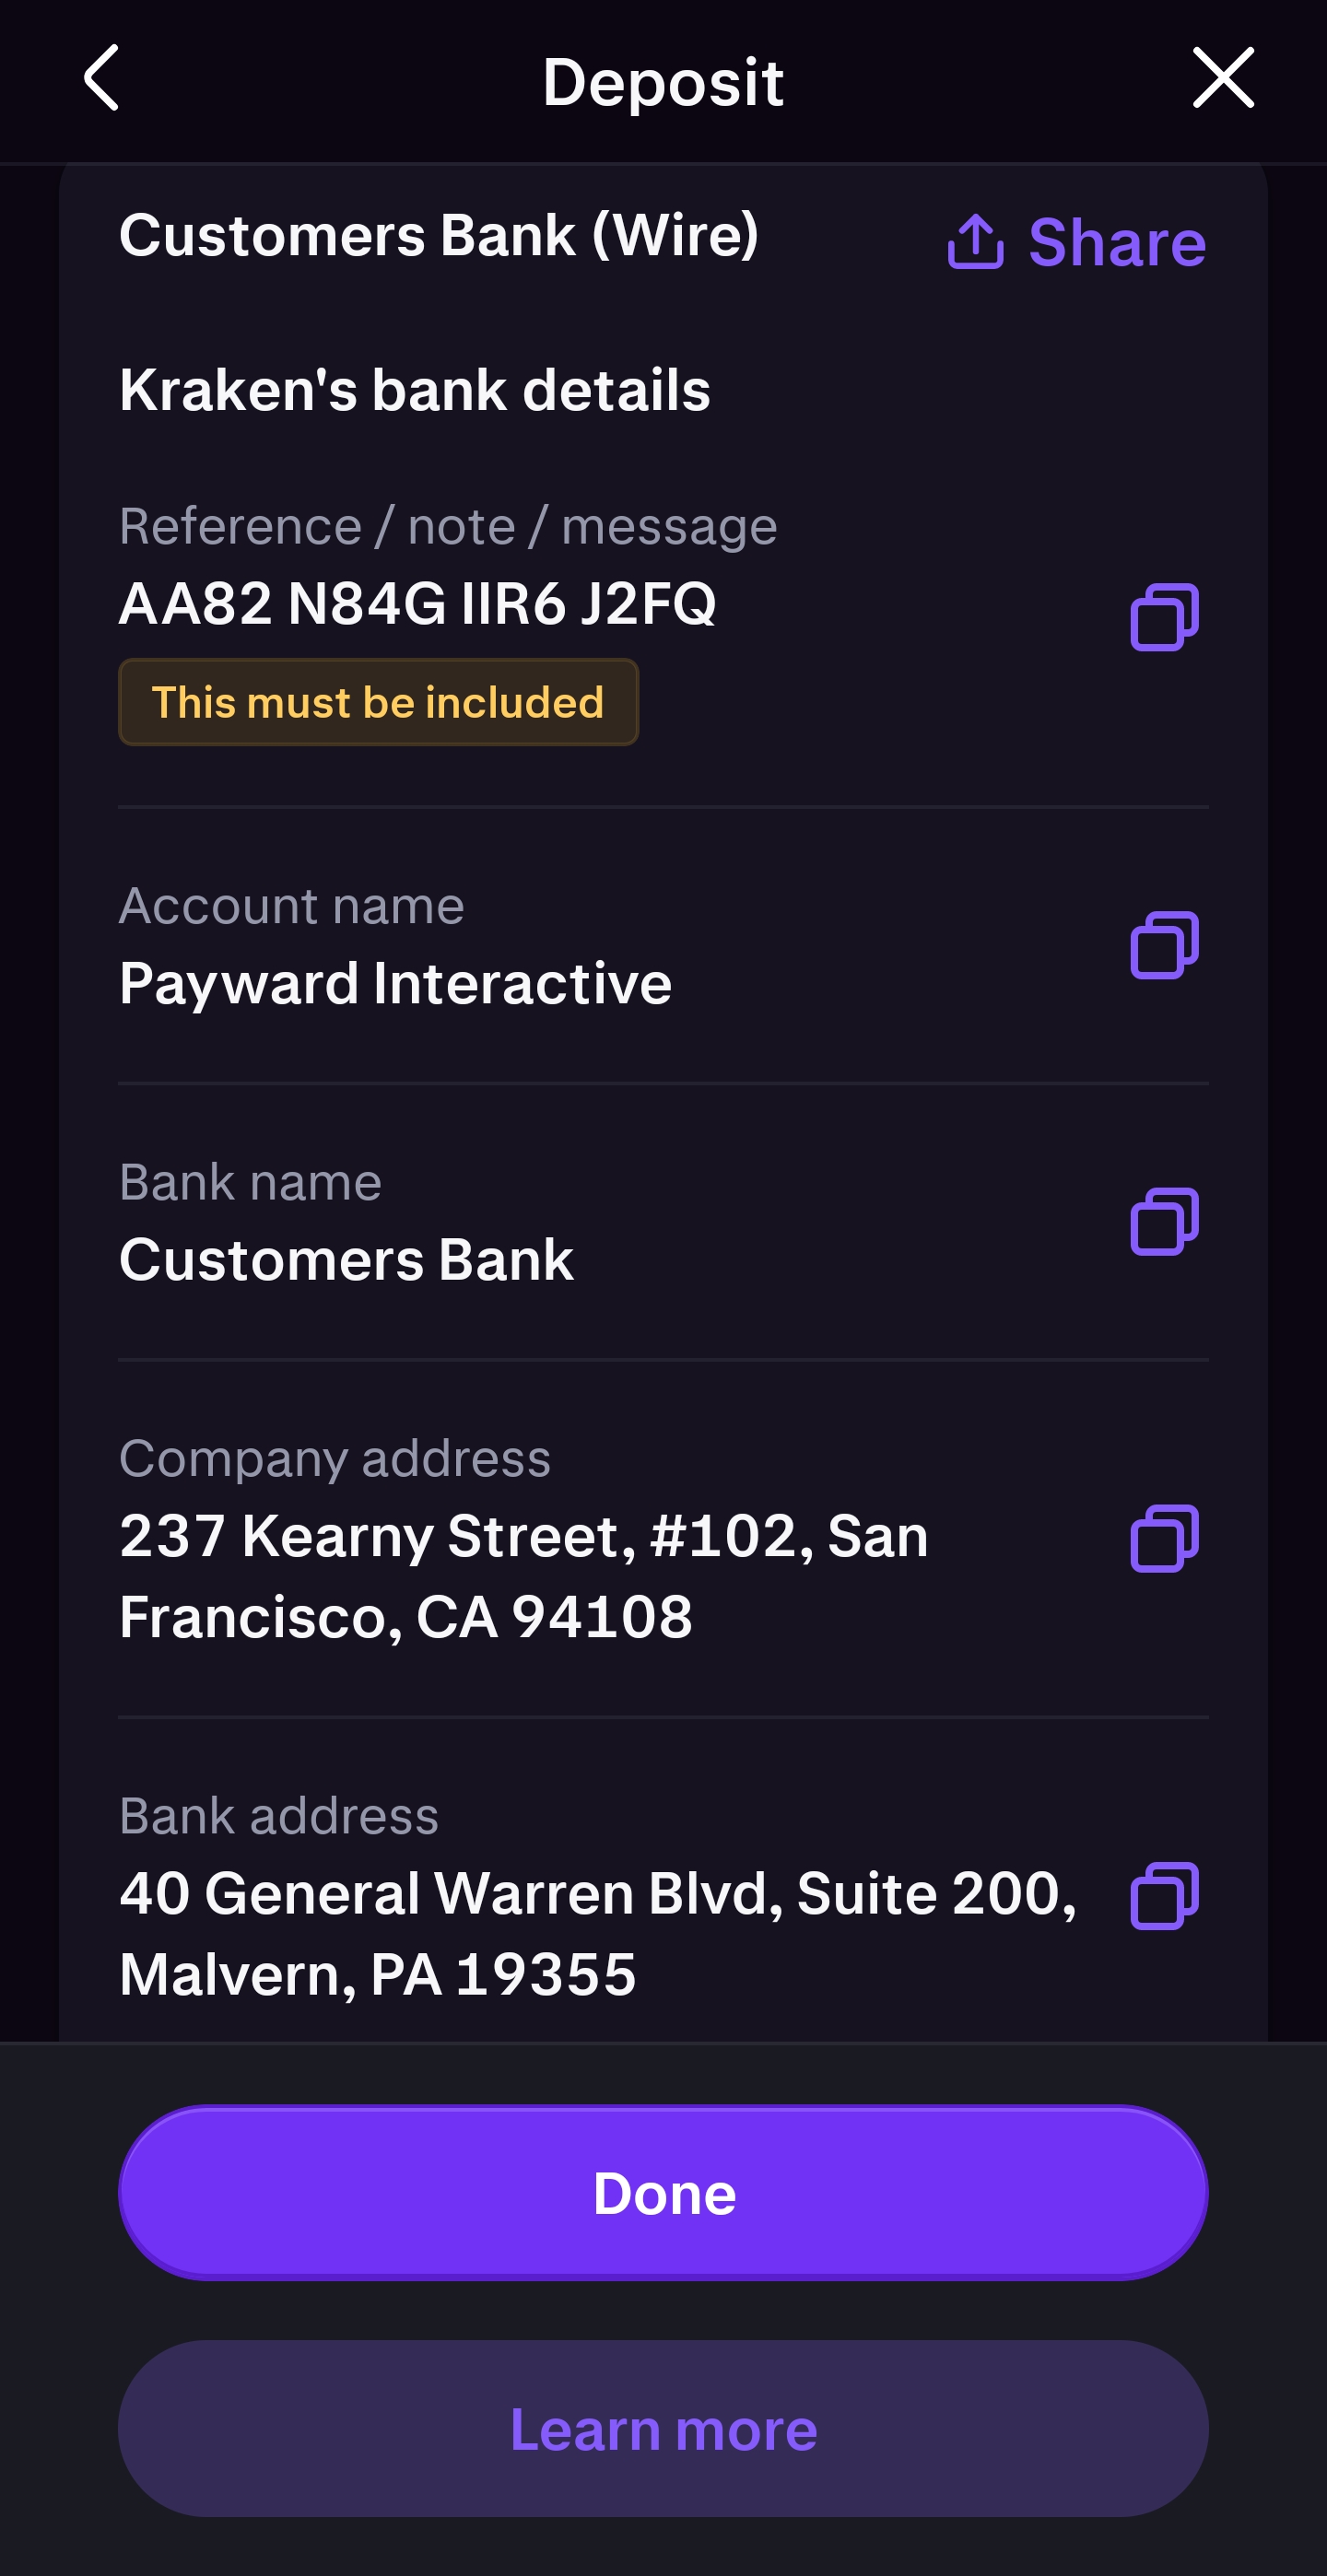Tap the Customers Bank name value

346,1259
